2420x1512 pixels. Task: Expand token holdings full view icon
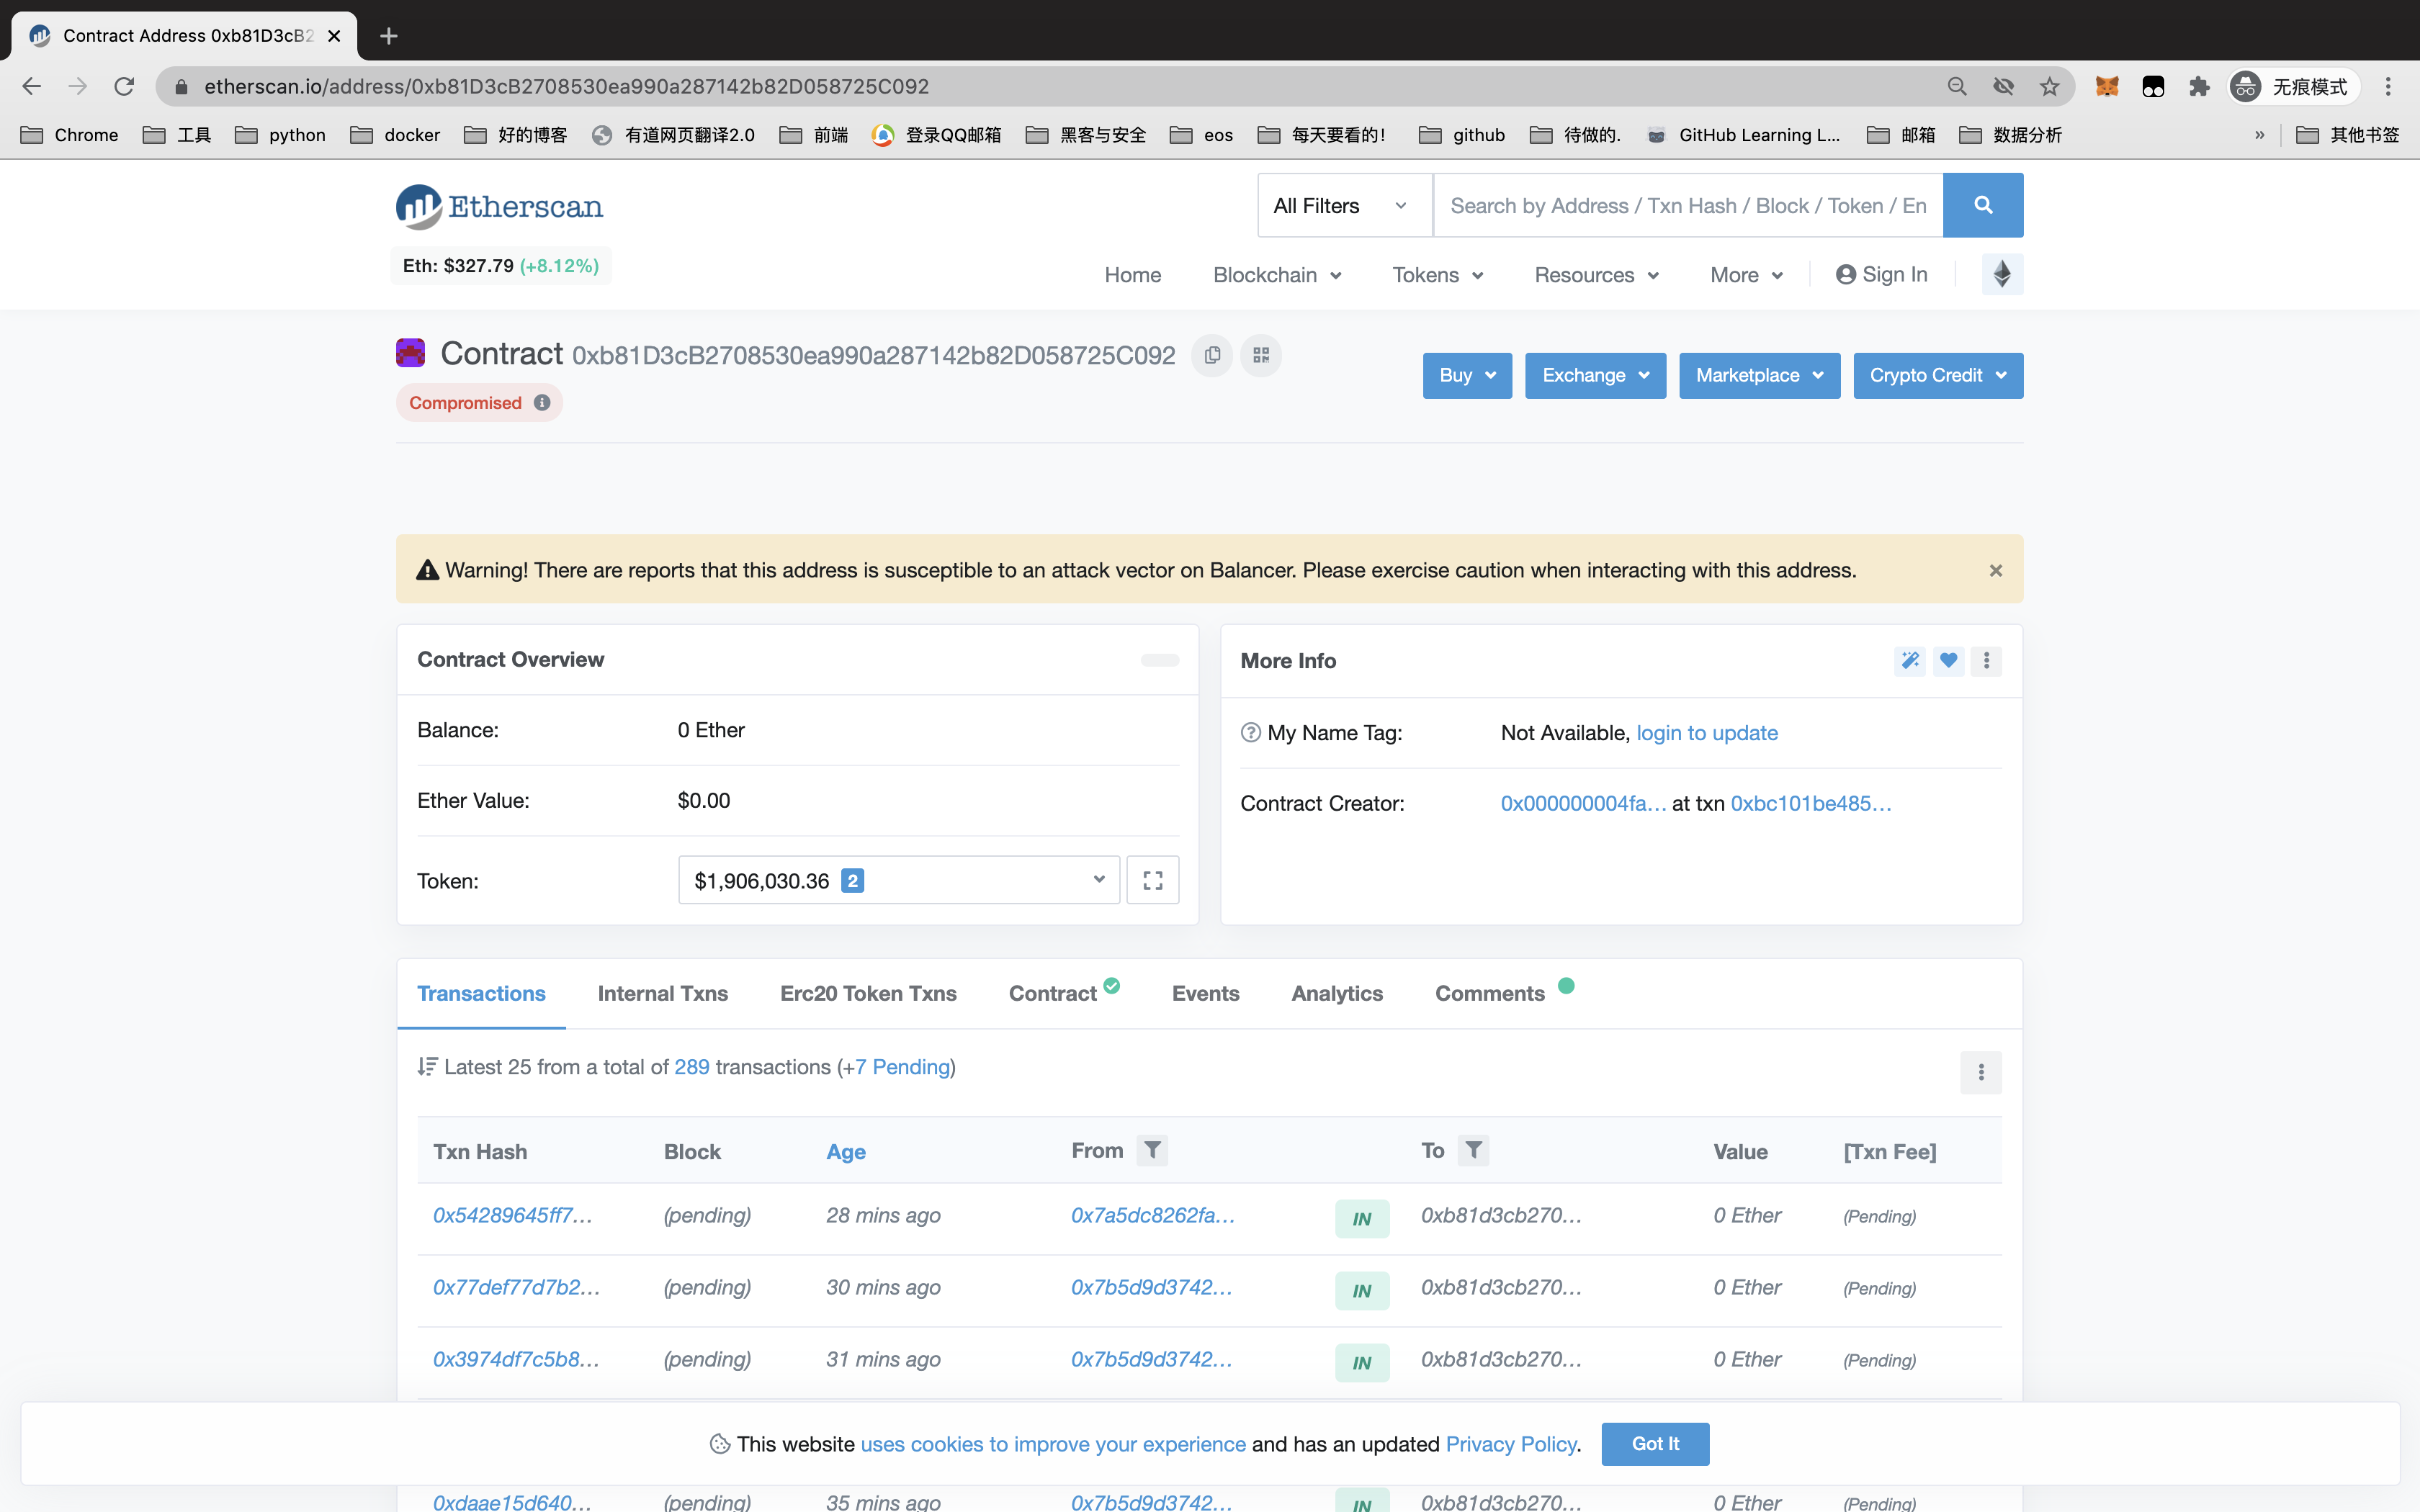[1152, 880]
